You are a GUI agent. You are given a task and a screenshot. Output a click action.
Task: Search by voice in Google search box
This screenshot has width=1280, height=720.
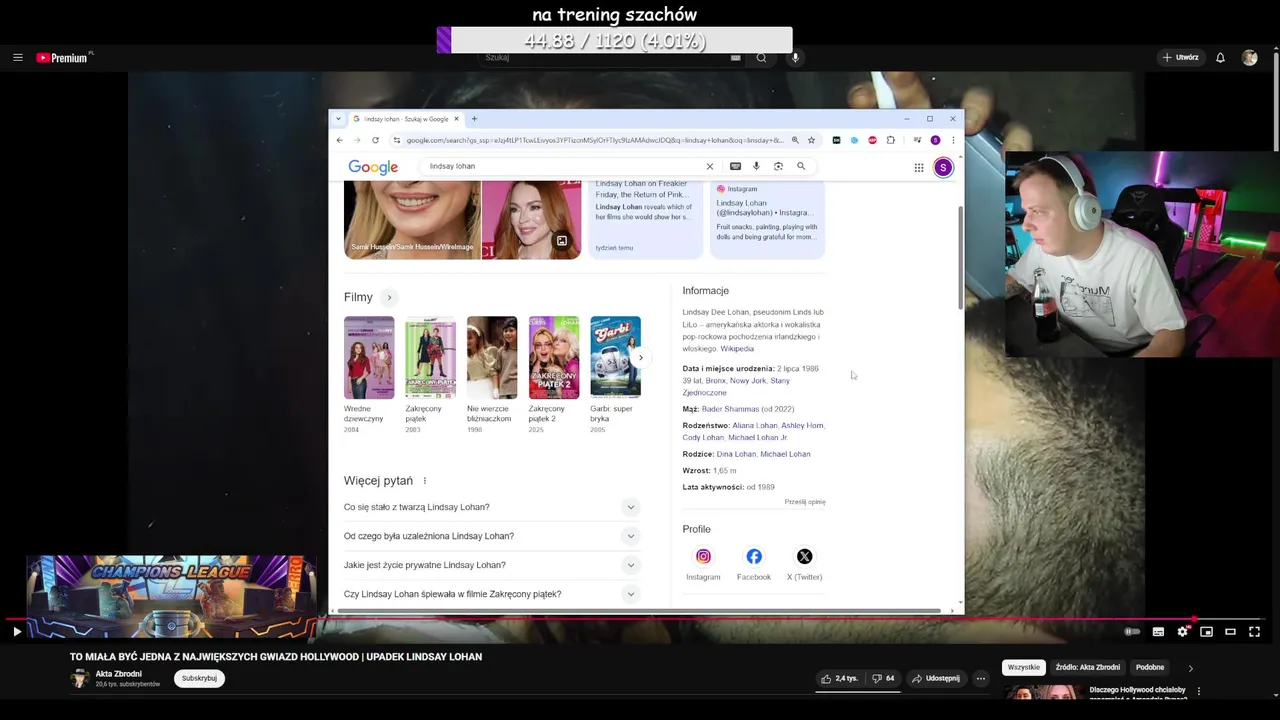click(756, 166)
